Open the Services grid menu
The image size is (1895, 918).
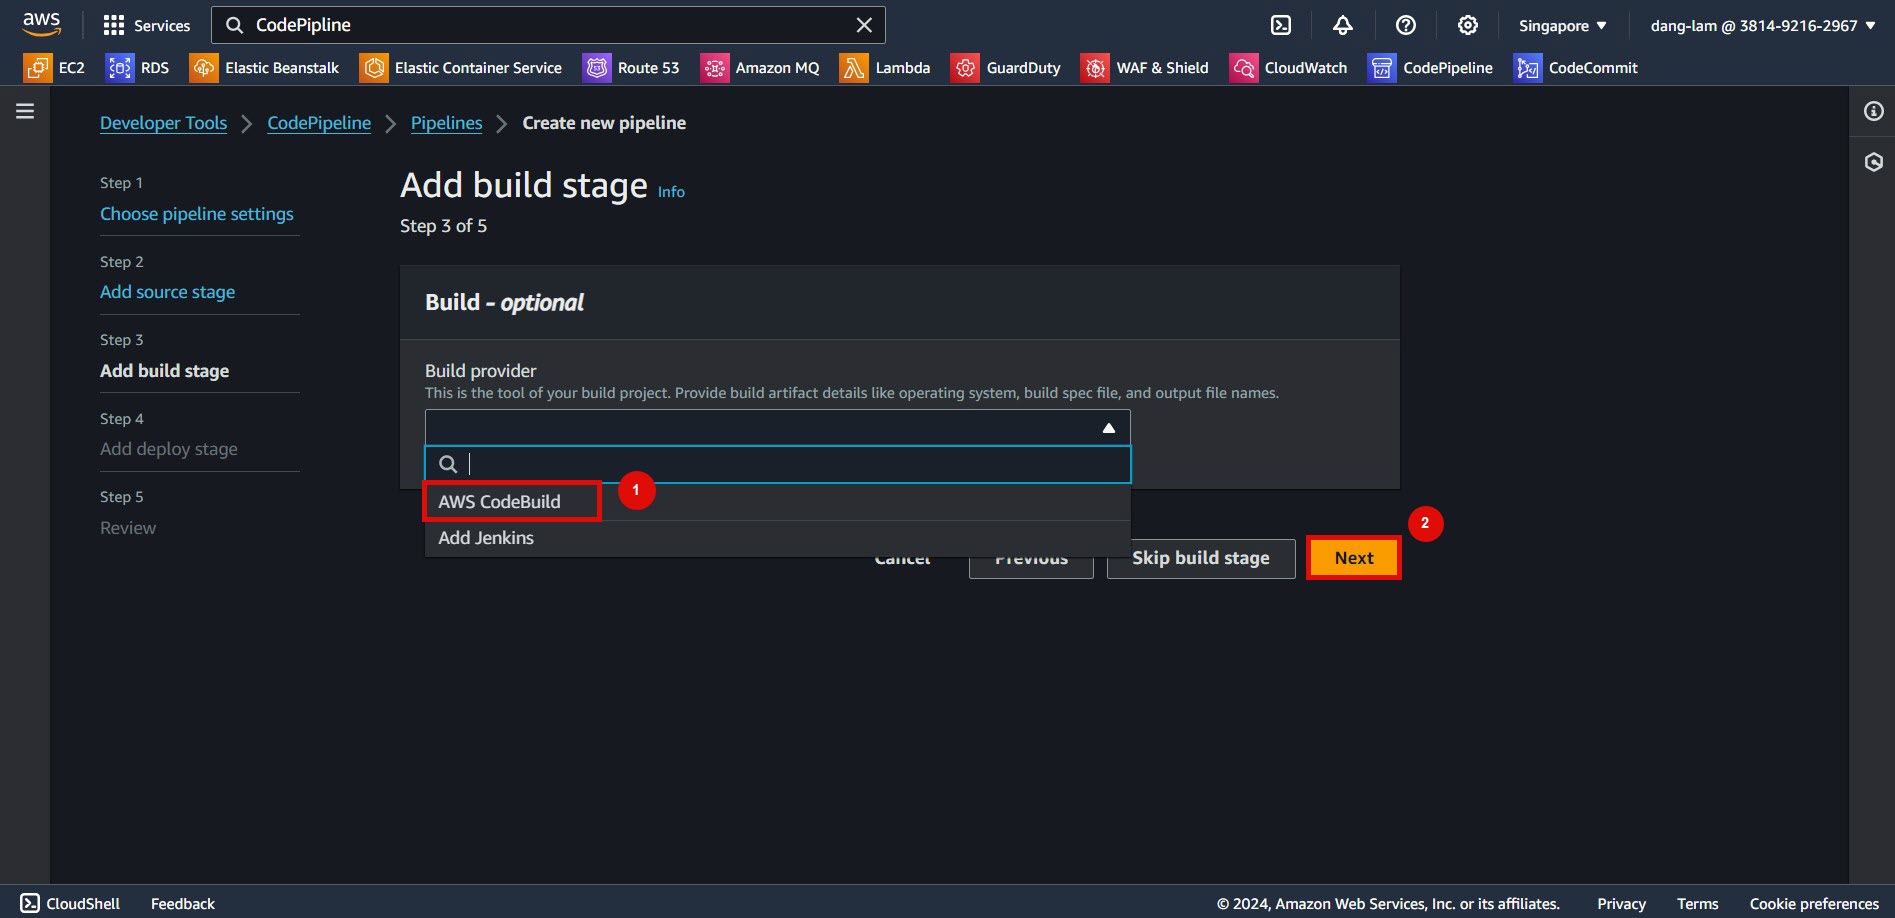point(146,25)
